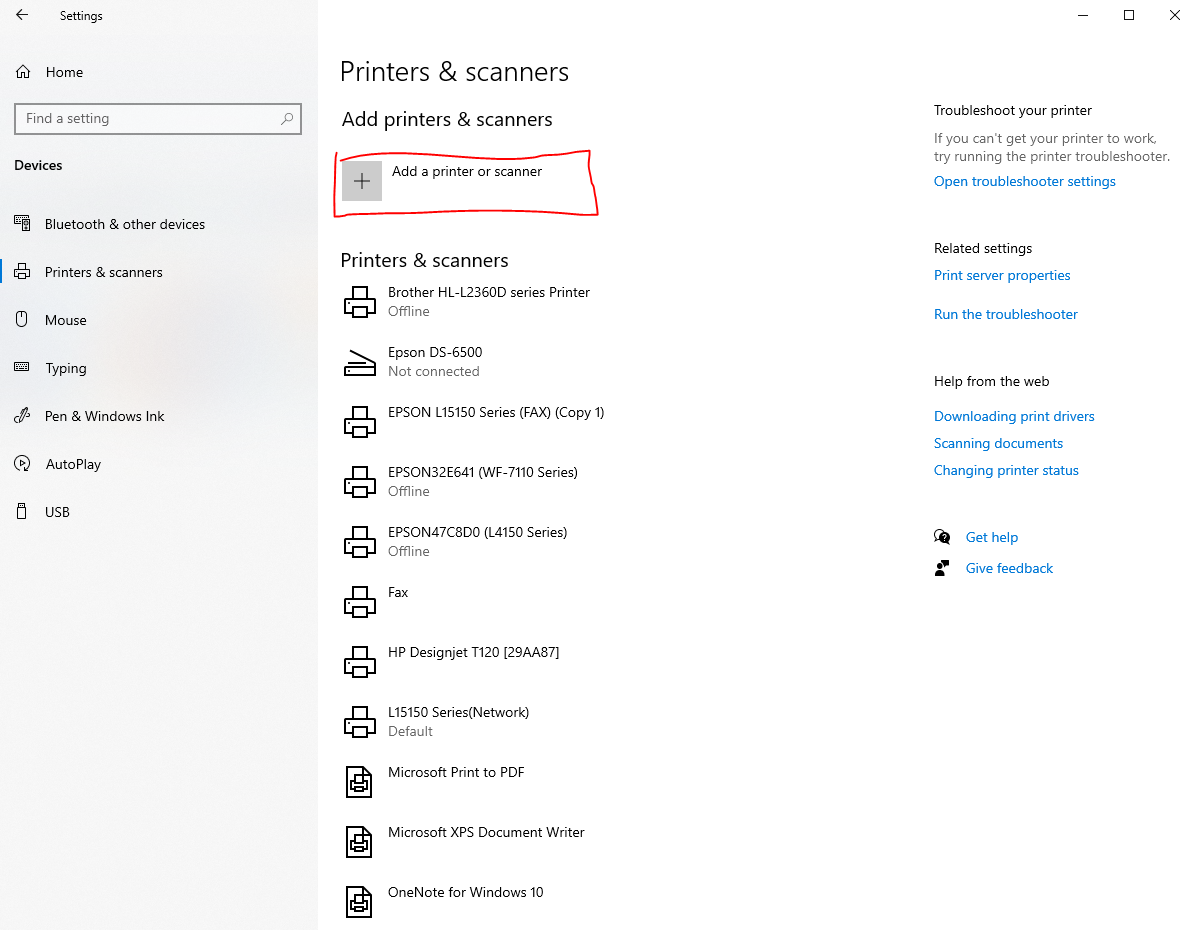This screenshot has height=930, width=1198.
Task: Click the OneNote for Windows 10 icon
Action: pos(359,902)
